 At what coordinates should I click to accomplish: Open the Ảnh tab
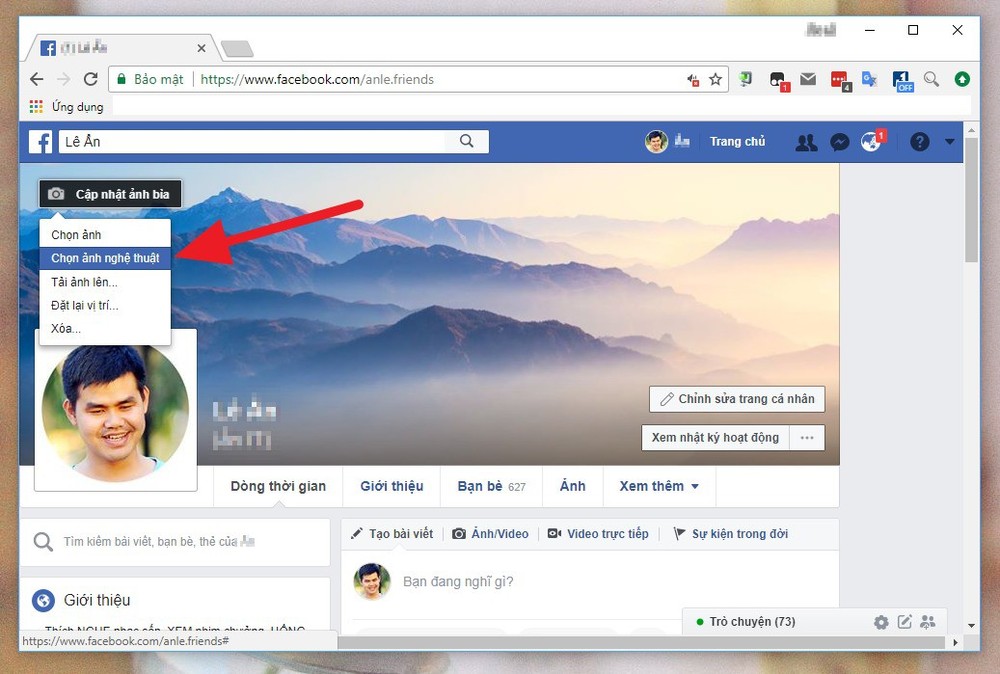coord(573,486)
